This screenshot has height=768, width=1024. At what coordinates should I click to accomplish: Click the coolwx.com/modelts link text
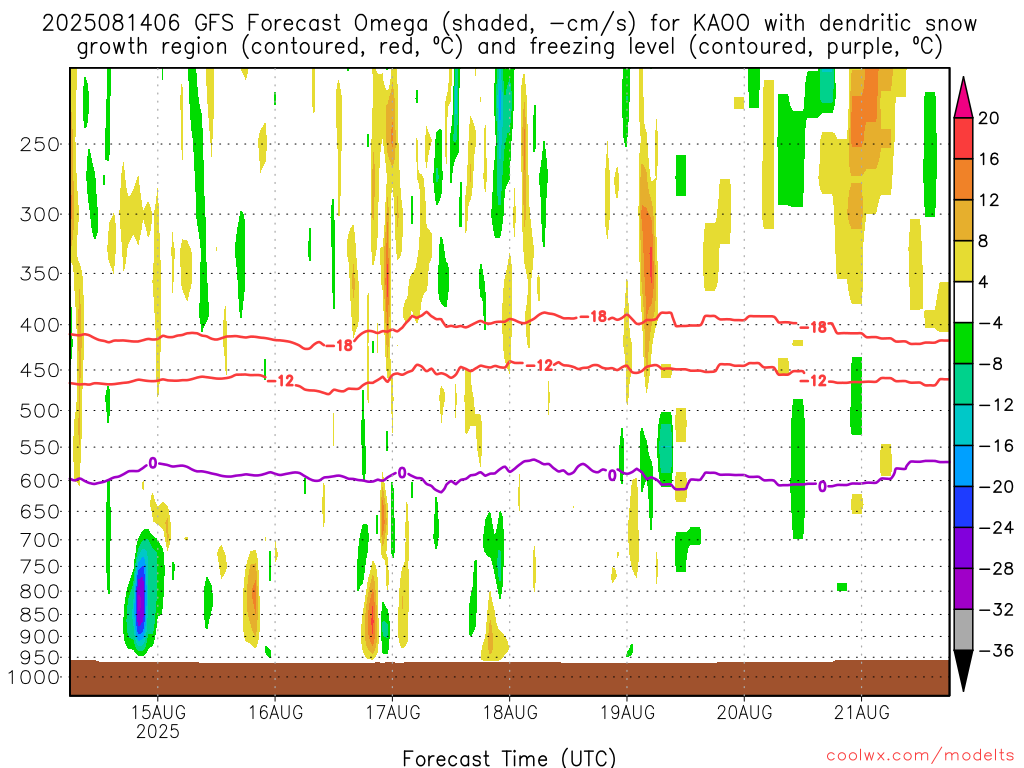(920, 755)
